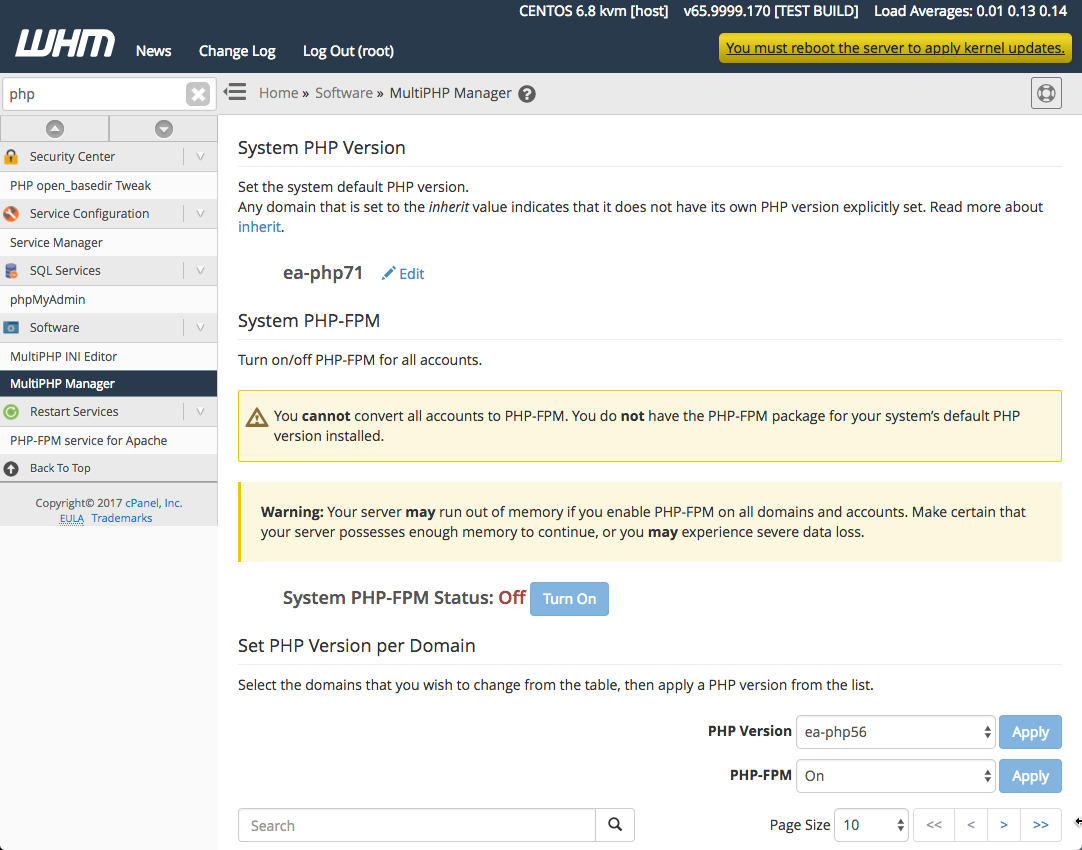Click the kernel update reboot notice
This screenshot has width=1082, height=850.
pos(895,48)
